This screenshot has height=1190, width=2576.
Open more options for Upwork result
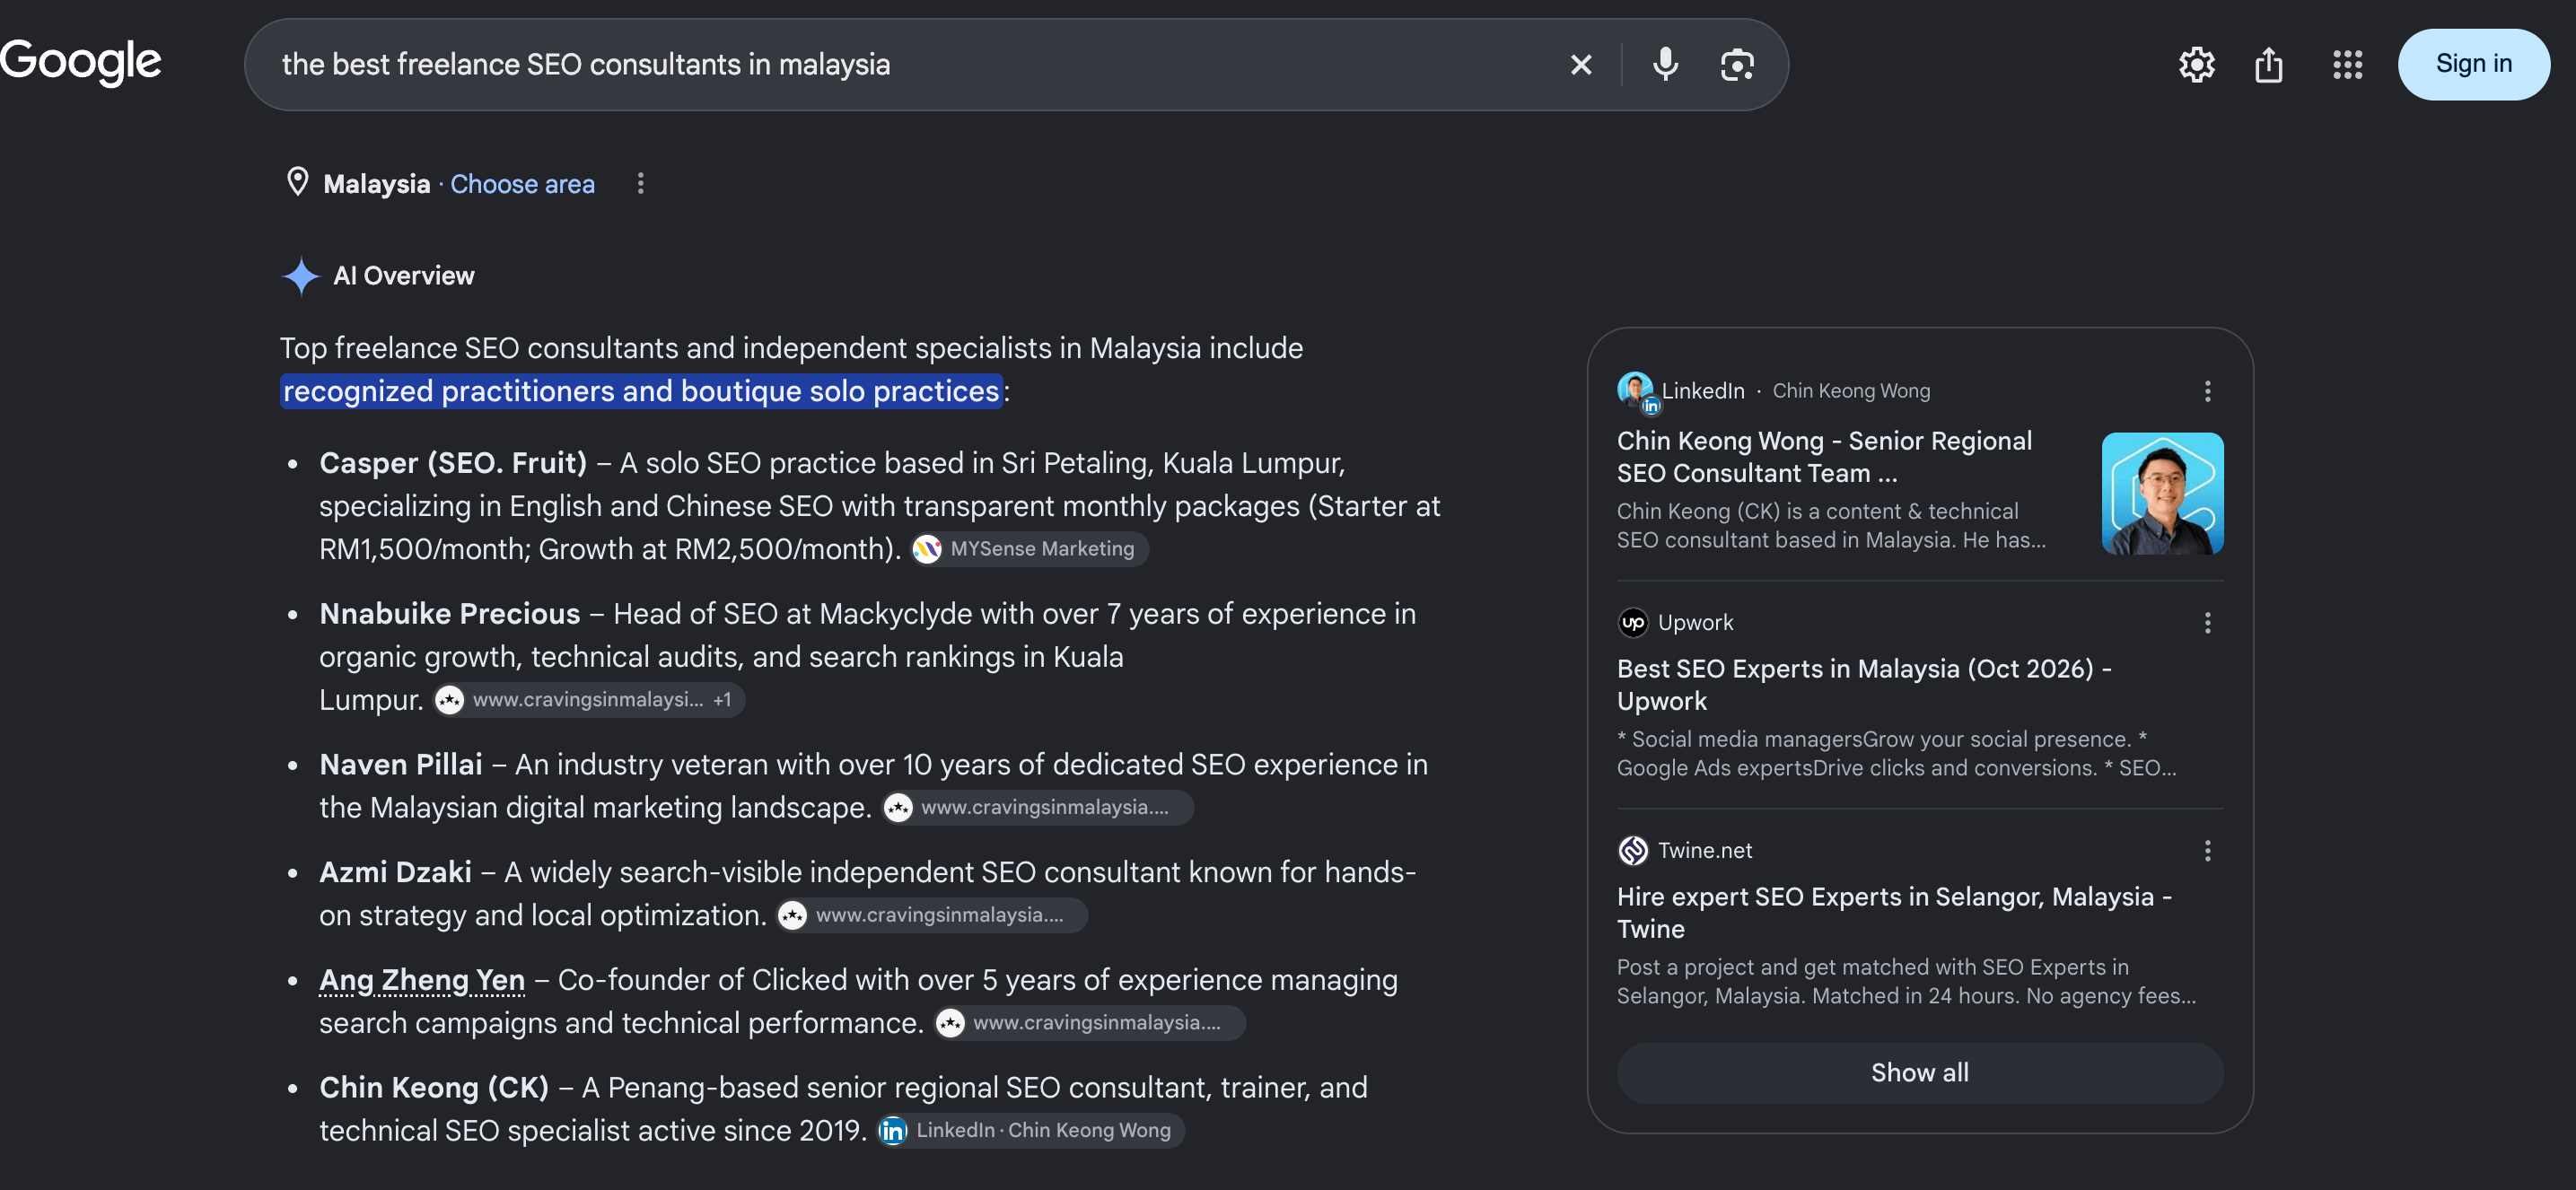click(2207, 623)
